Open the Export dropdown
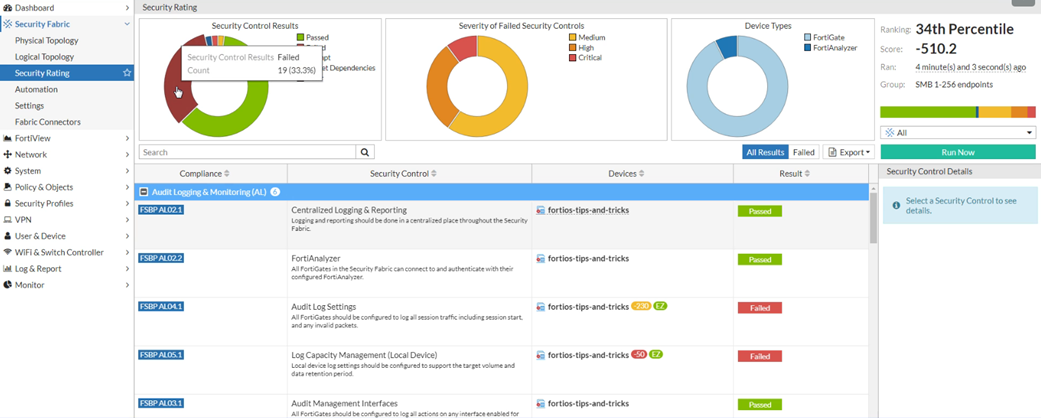The width and height of the screenshot is (1041, 418). click(x=848, y=152)
